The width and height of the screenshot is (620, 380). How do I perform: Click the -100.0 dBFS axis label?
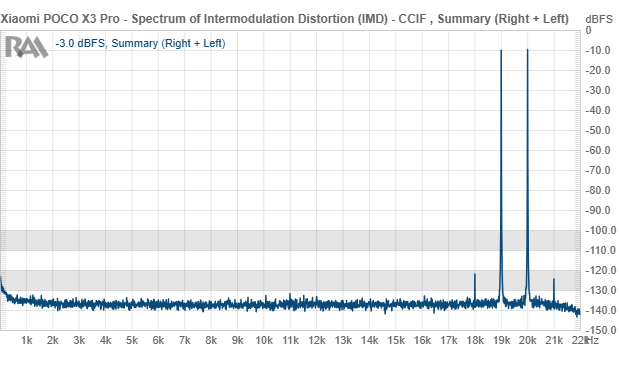click(601, 230)
